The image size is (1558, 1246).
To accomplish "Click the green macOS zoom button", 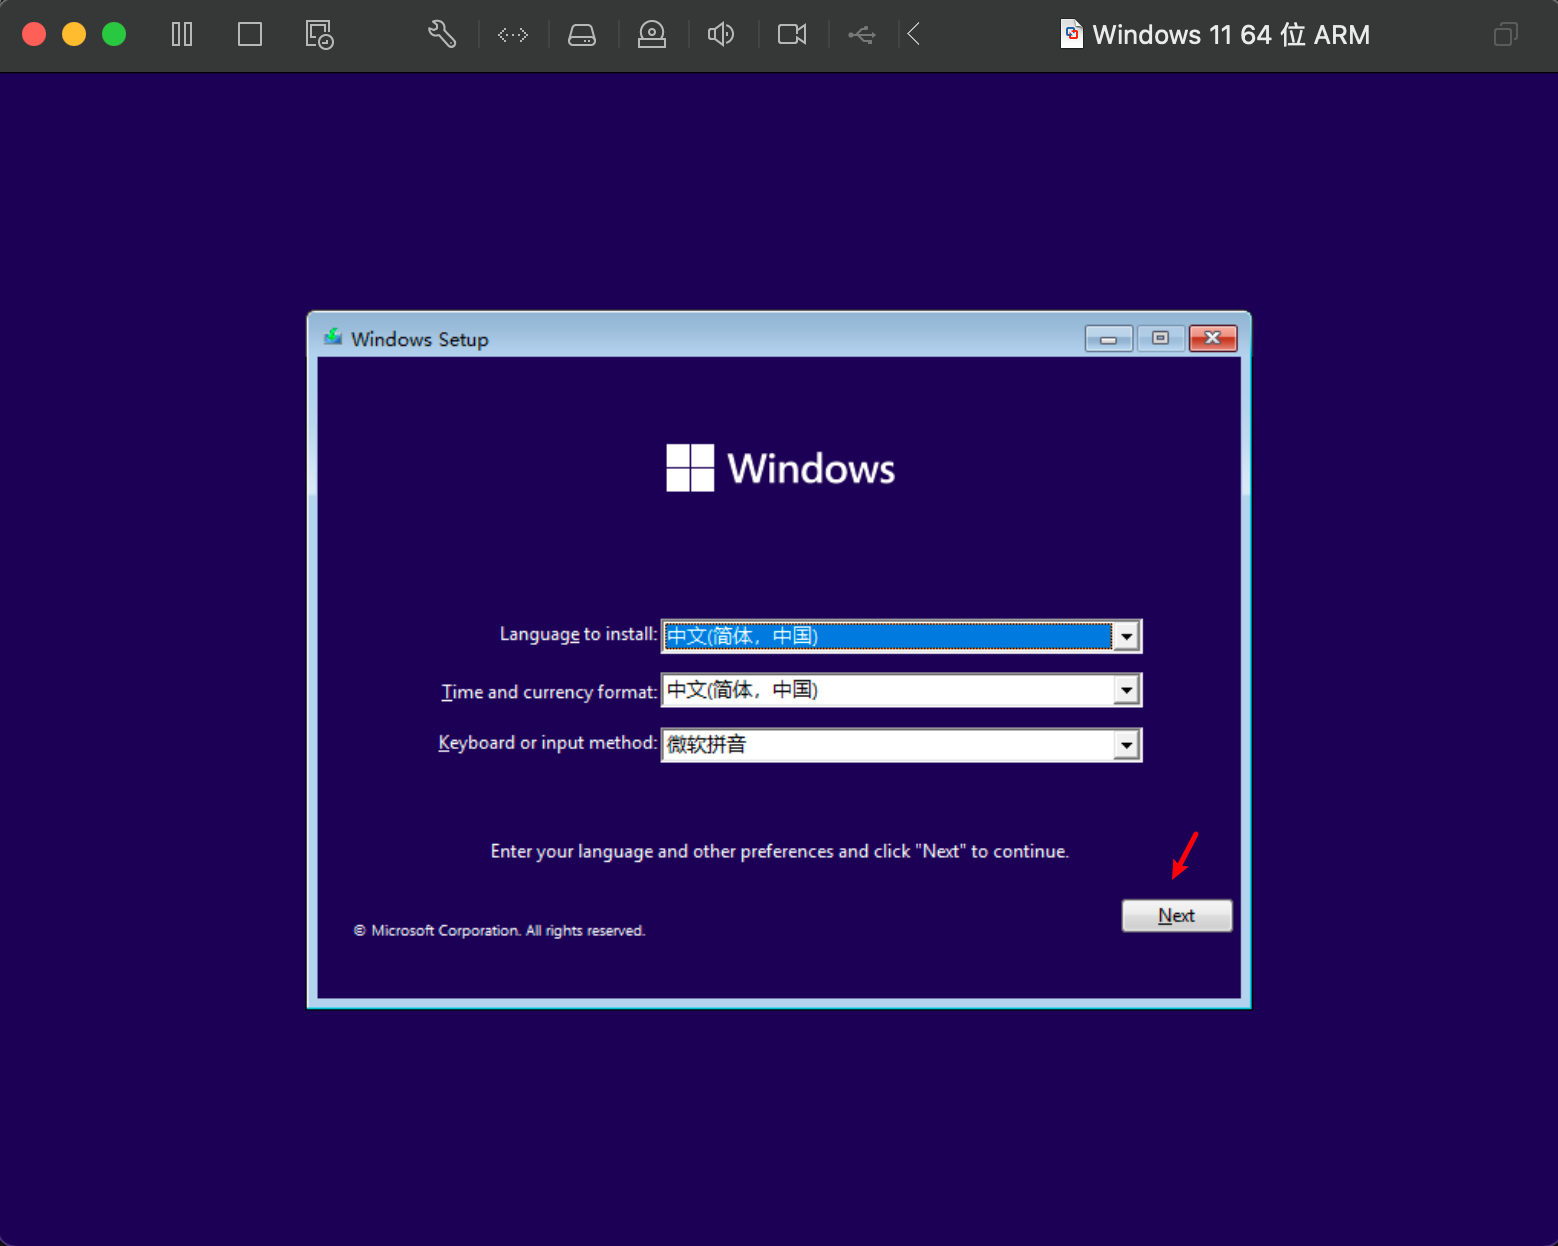I will click(114, 35).
